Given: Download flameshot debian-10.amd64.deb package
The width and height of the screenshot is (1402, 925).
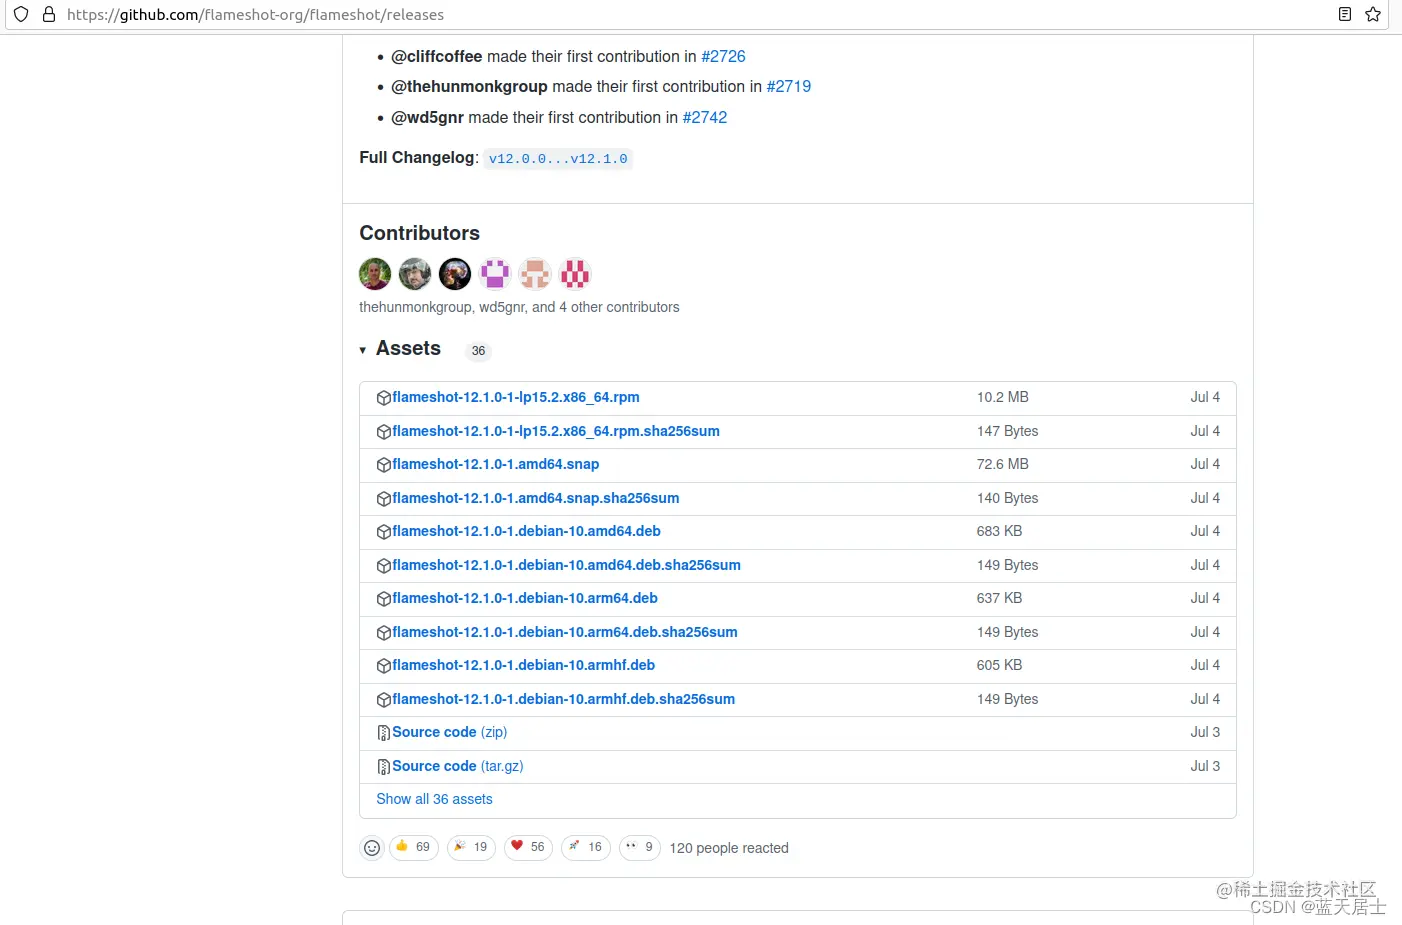Looking at the screenshot, I should [x=526, y=532].
